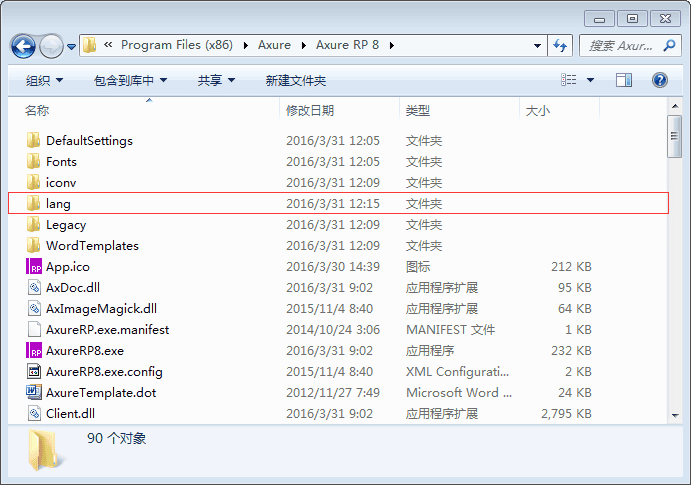This screenshot has width=691, height=485.
Task: Select the Legacy folder icon
Action: tap(33, 225)
